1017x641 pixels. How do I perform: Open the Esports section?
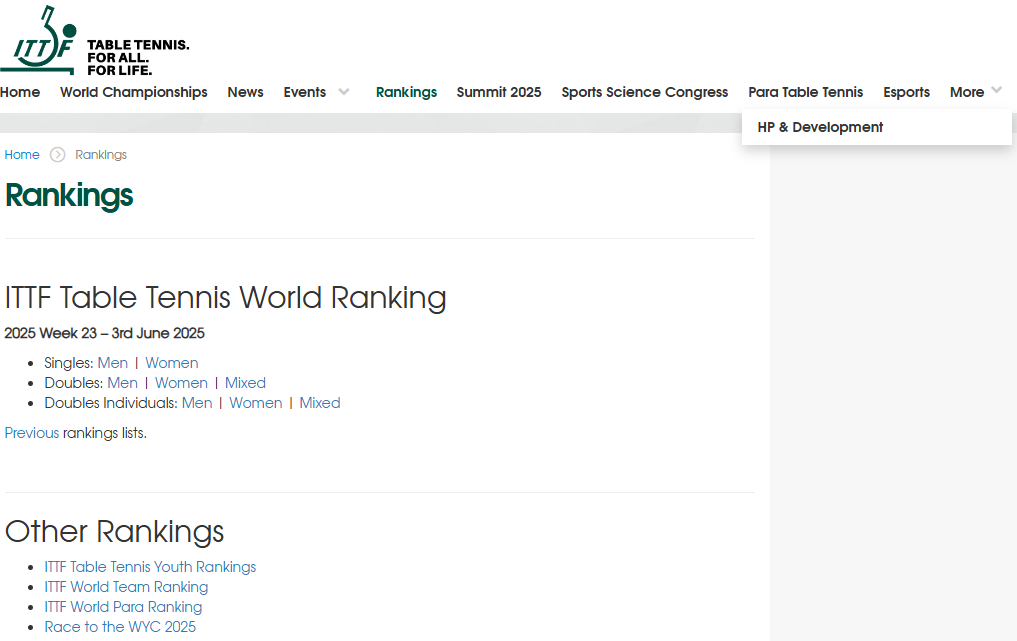point(907,92)
